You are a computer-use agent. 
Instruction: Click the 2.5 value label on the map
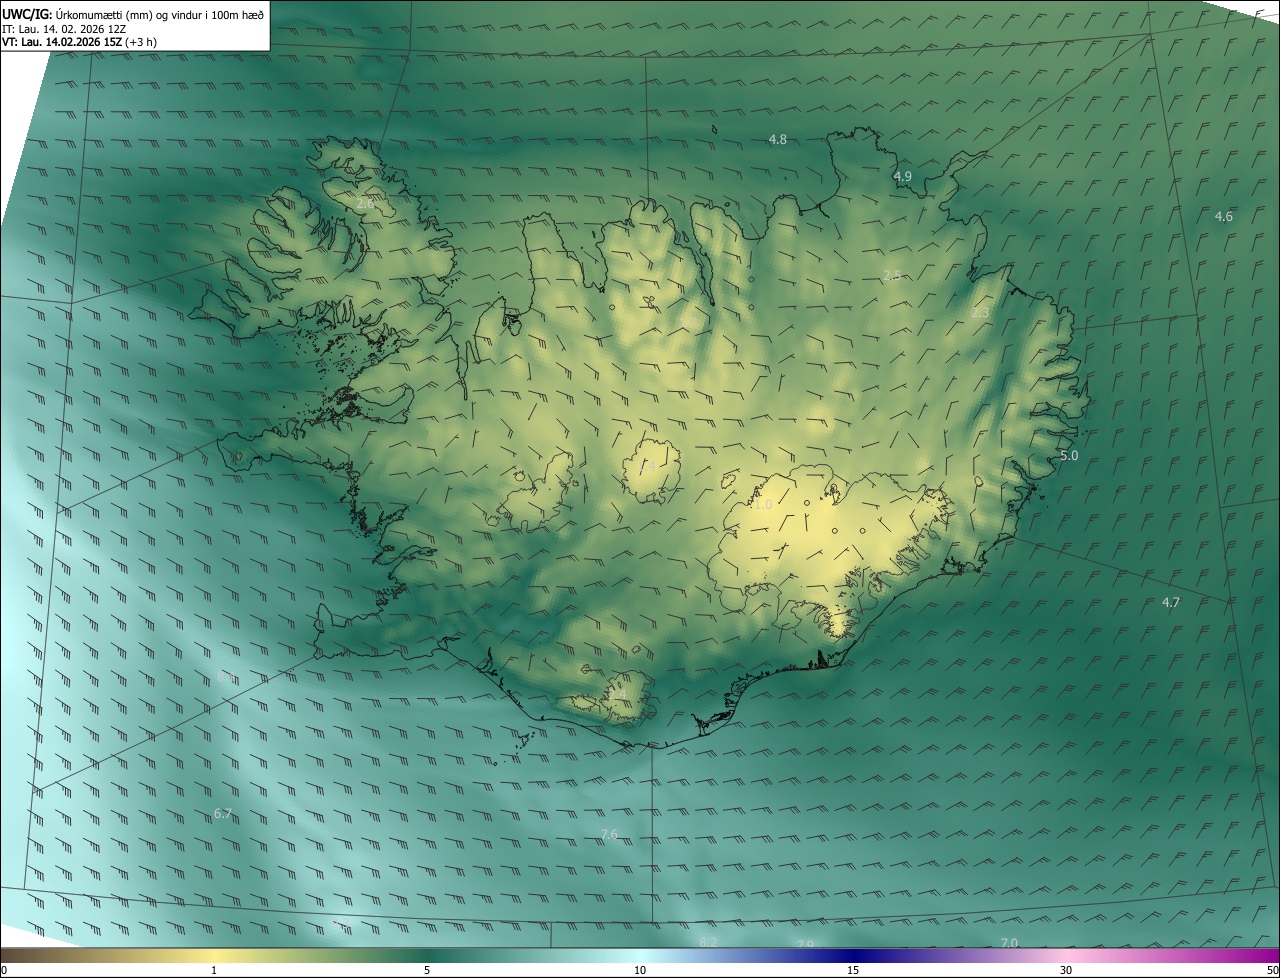click(x=892, y=275)
